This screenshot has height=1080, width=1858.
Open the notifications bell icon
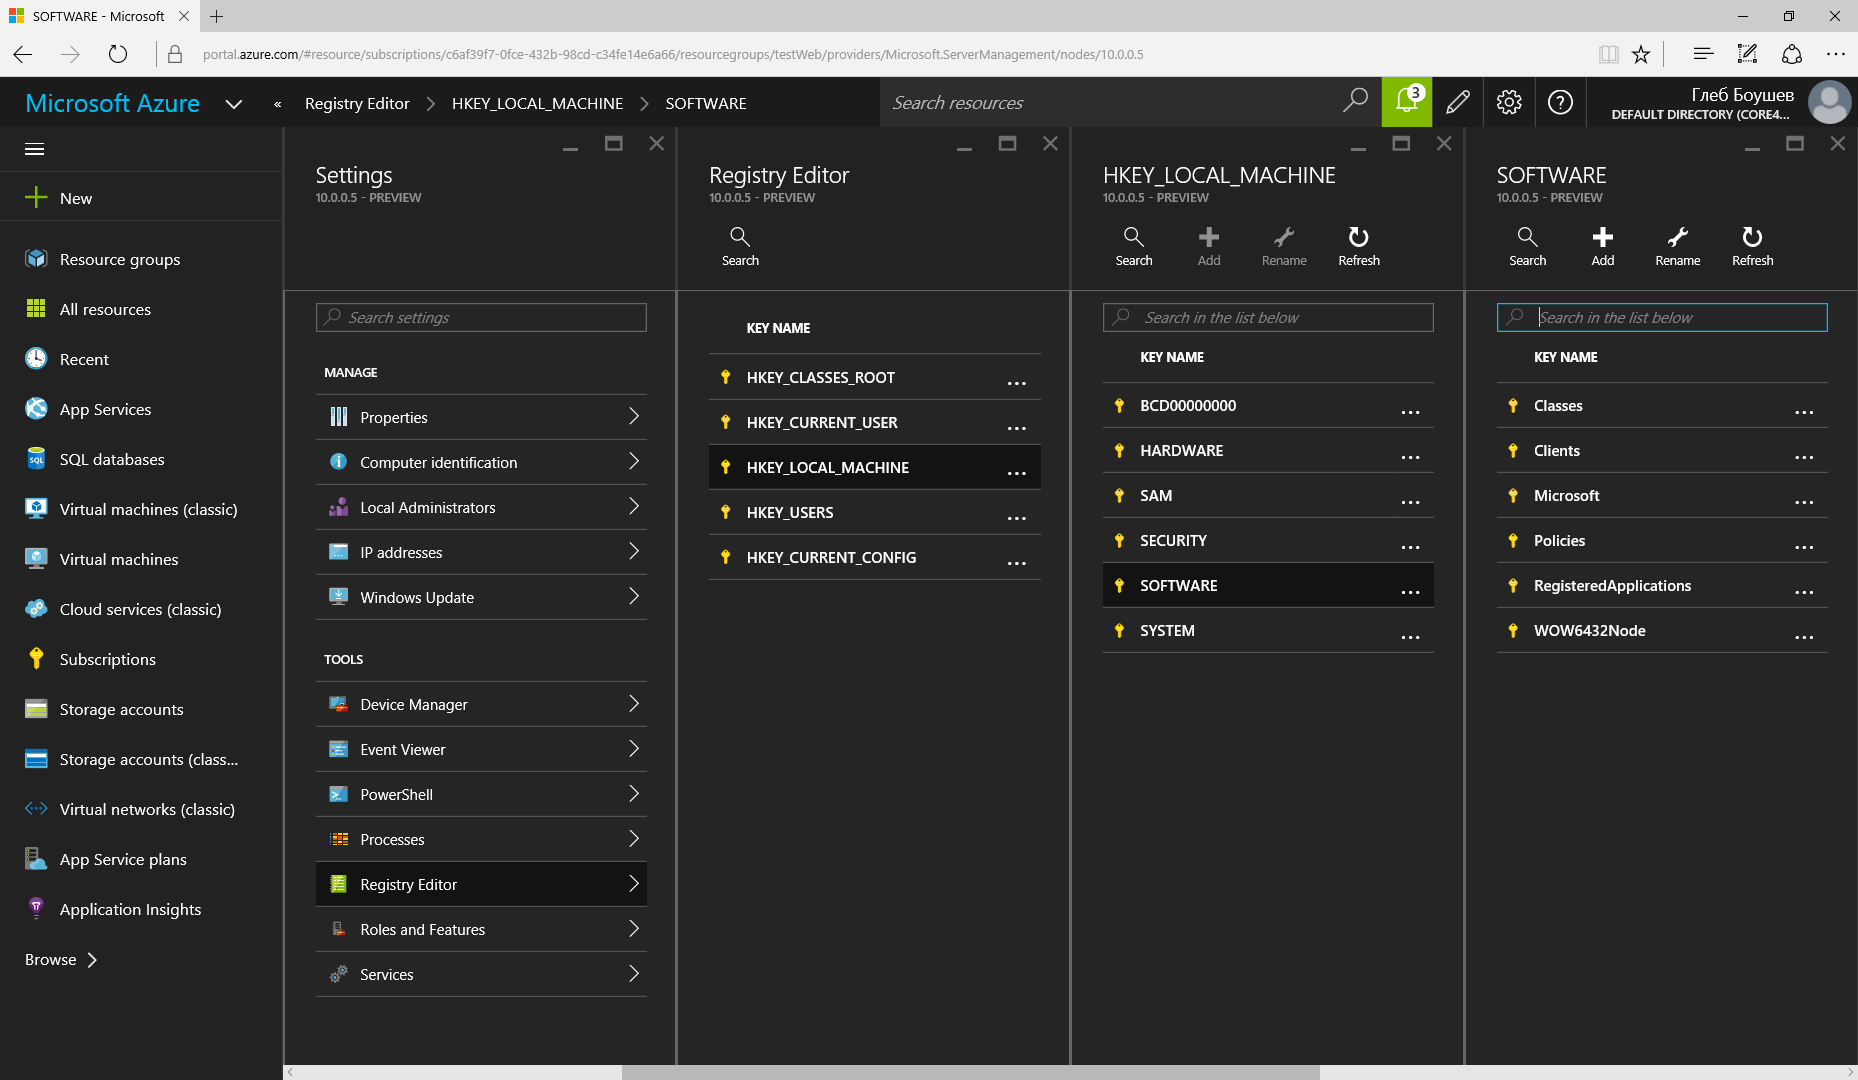click(x=1407, y=102)
